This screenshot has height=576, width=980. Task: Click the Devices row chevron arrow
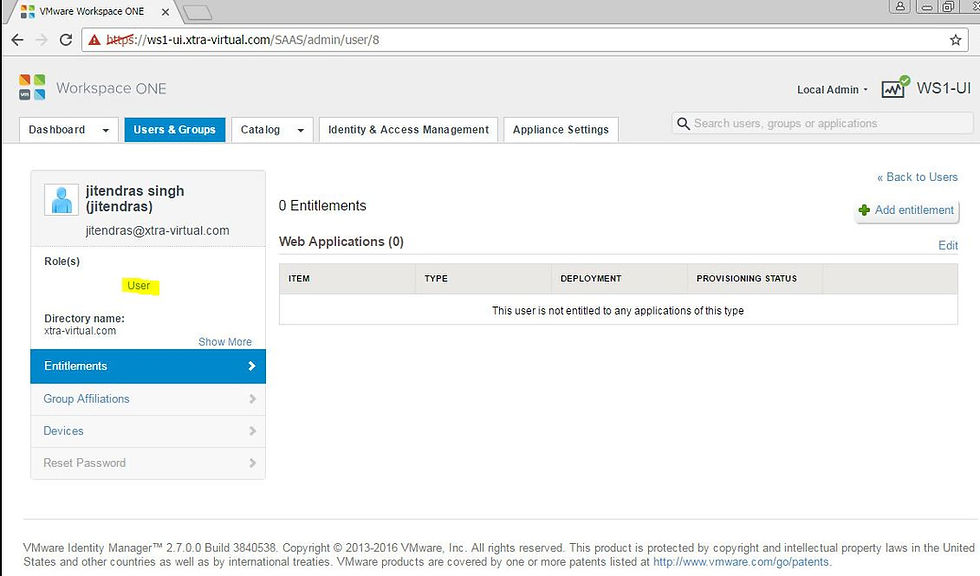tap(252, 431)
